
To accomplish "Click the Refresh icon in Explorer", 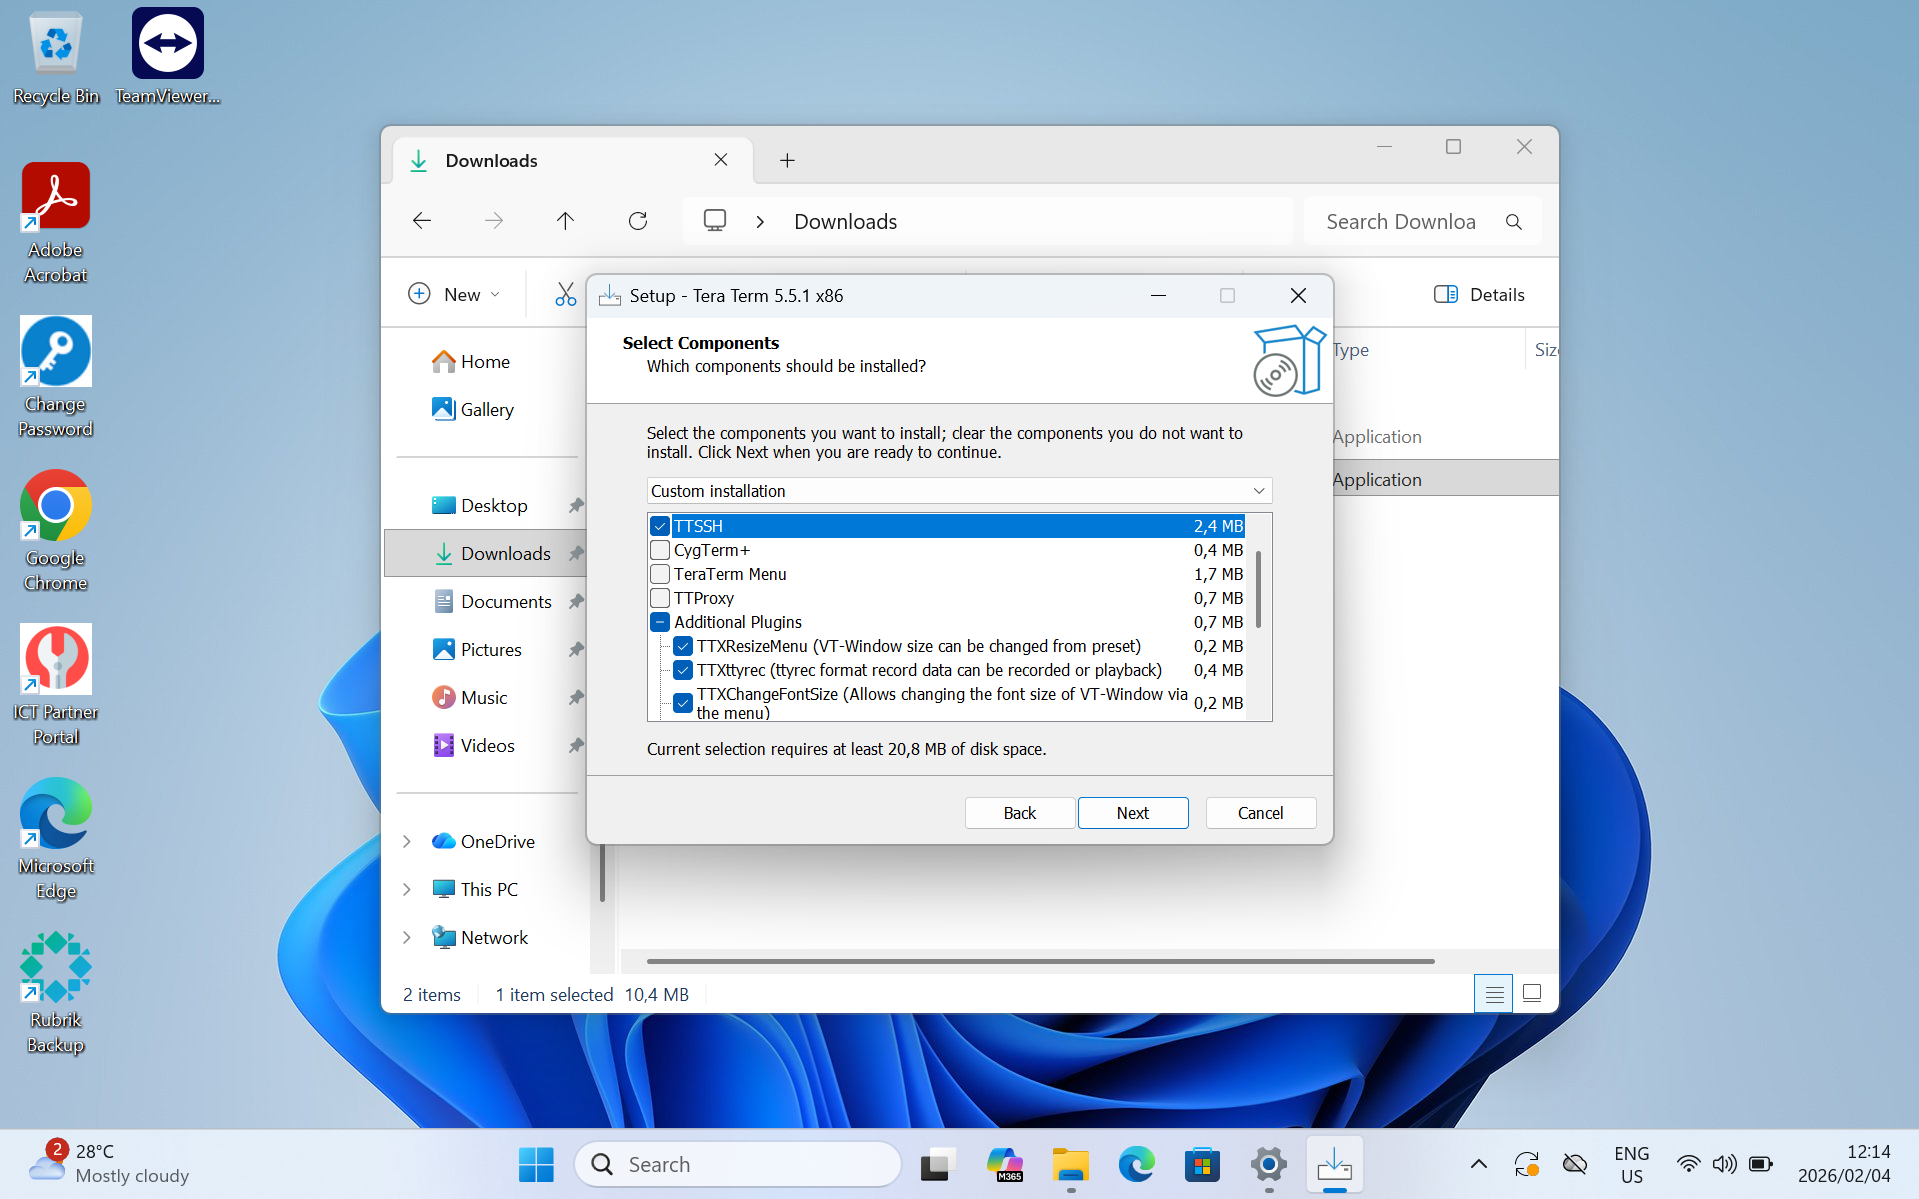I will coord(637,221).
